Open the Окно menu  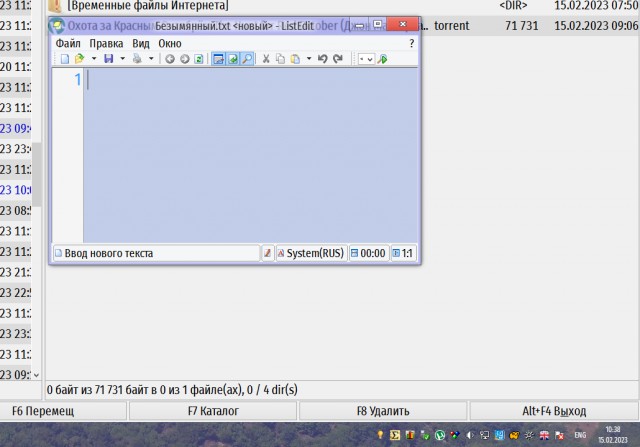coord(170,43)
